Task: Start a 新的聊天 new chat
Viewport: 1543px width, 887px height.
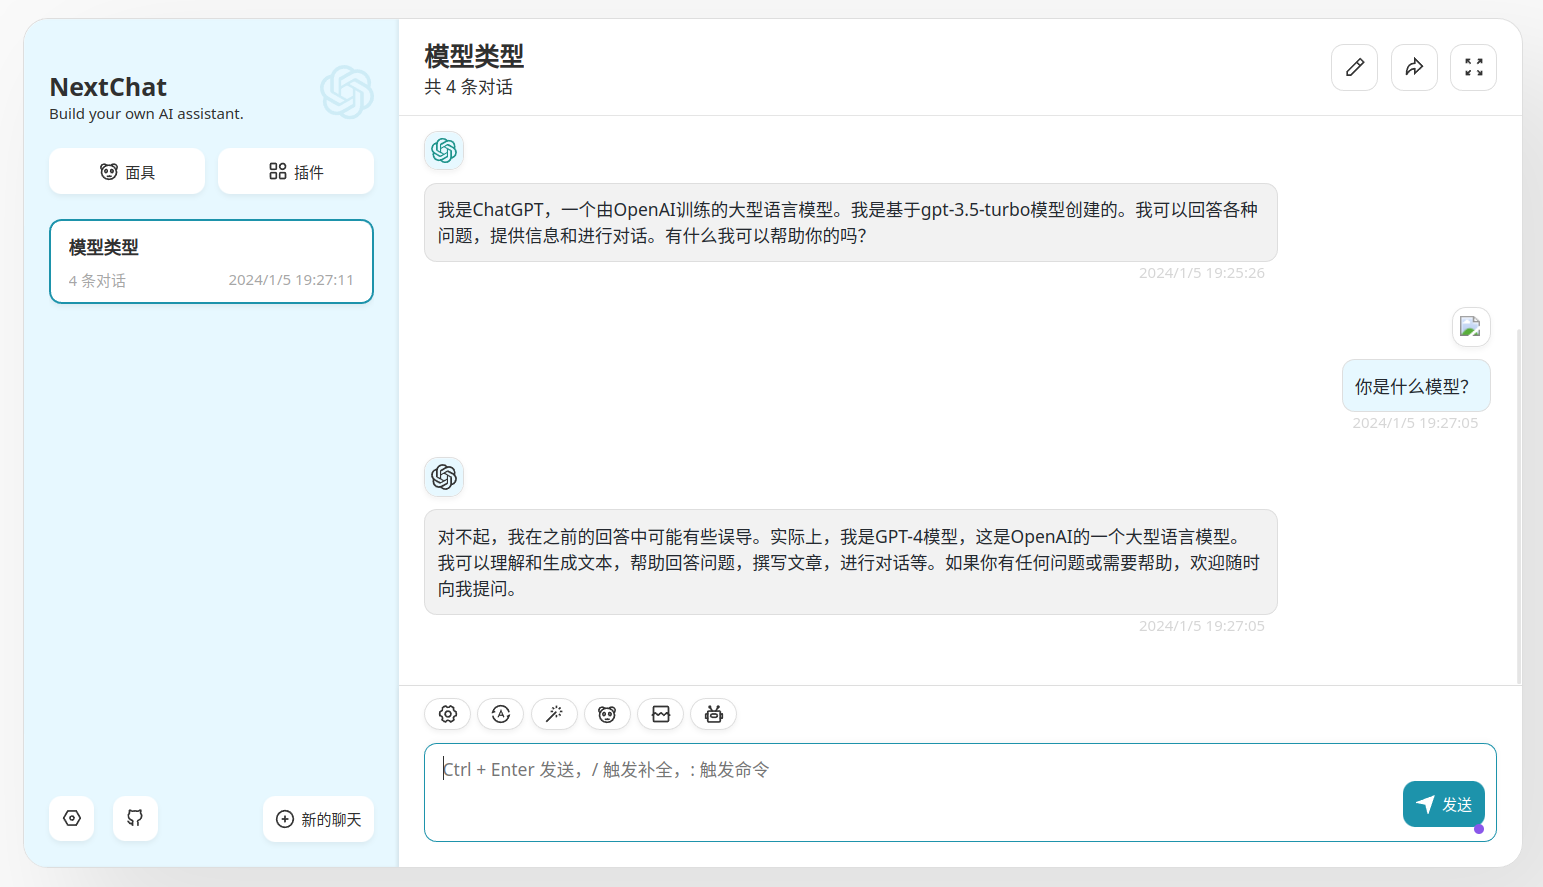Action: coord(318,819)
